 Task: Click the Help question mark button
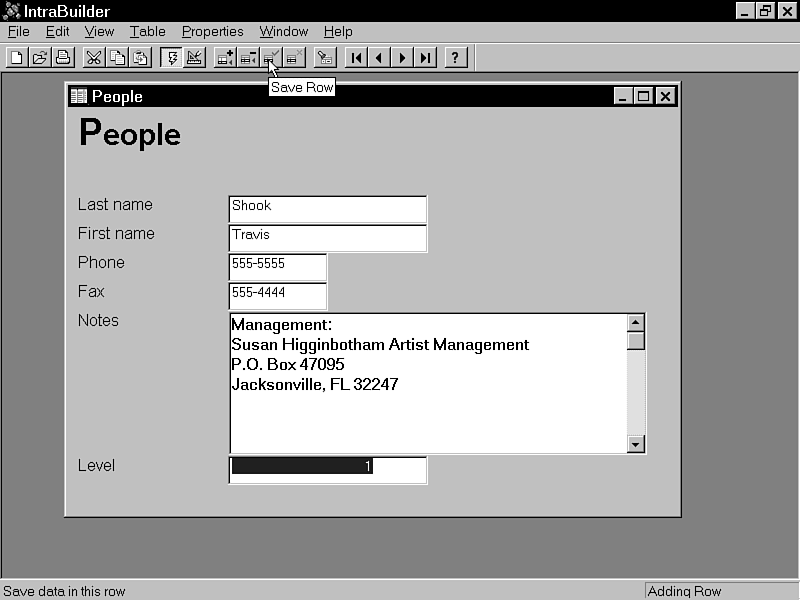(456, 57)
